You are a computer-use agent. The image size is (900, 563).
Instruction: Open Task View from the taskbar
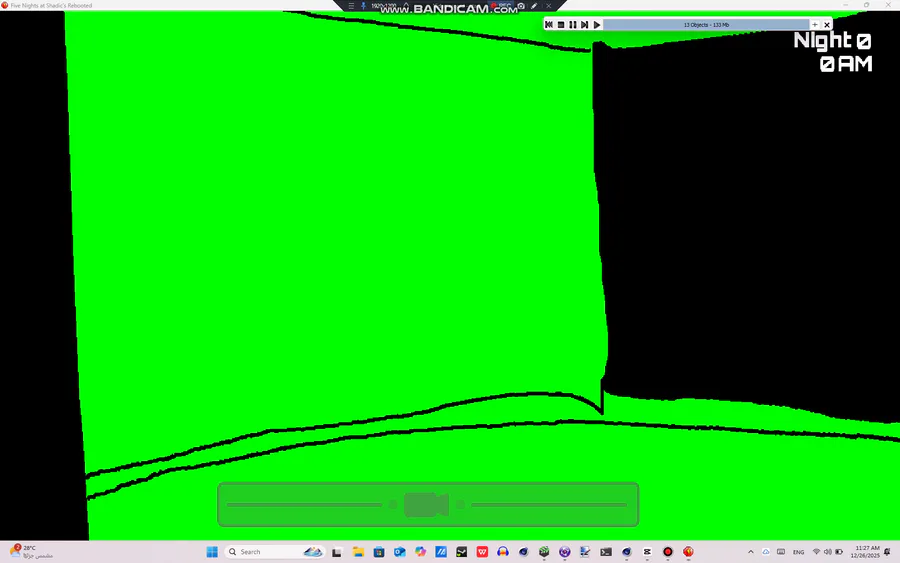pyautogui.click(x=337, y=552)
